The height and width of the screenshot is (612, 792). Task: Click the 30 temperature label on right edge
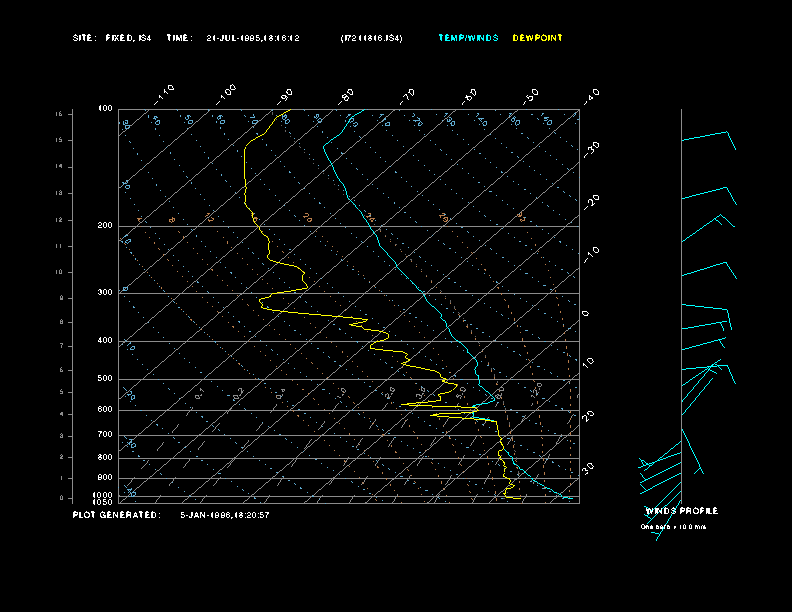tap(590, 467)
